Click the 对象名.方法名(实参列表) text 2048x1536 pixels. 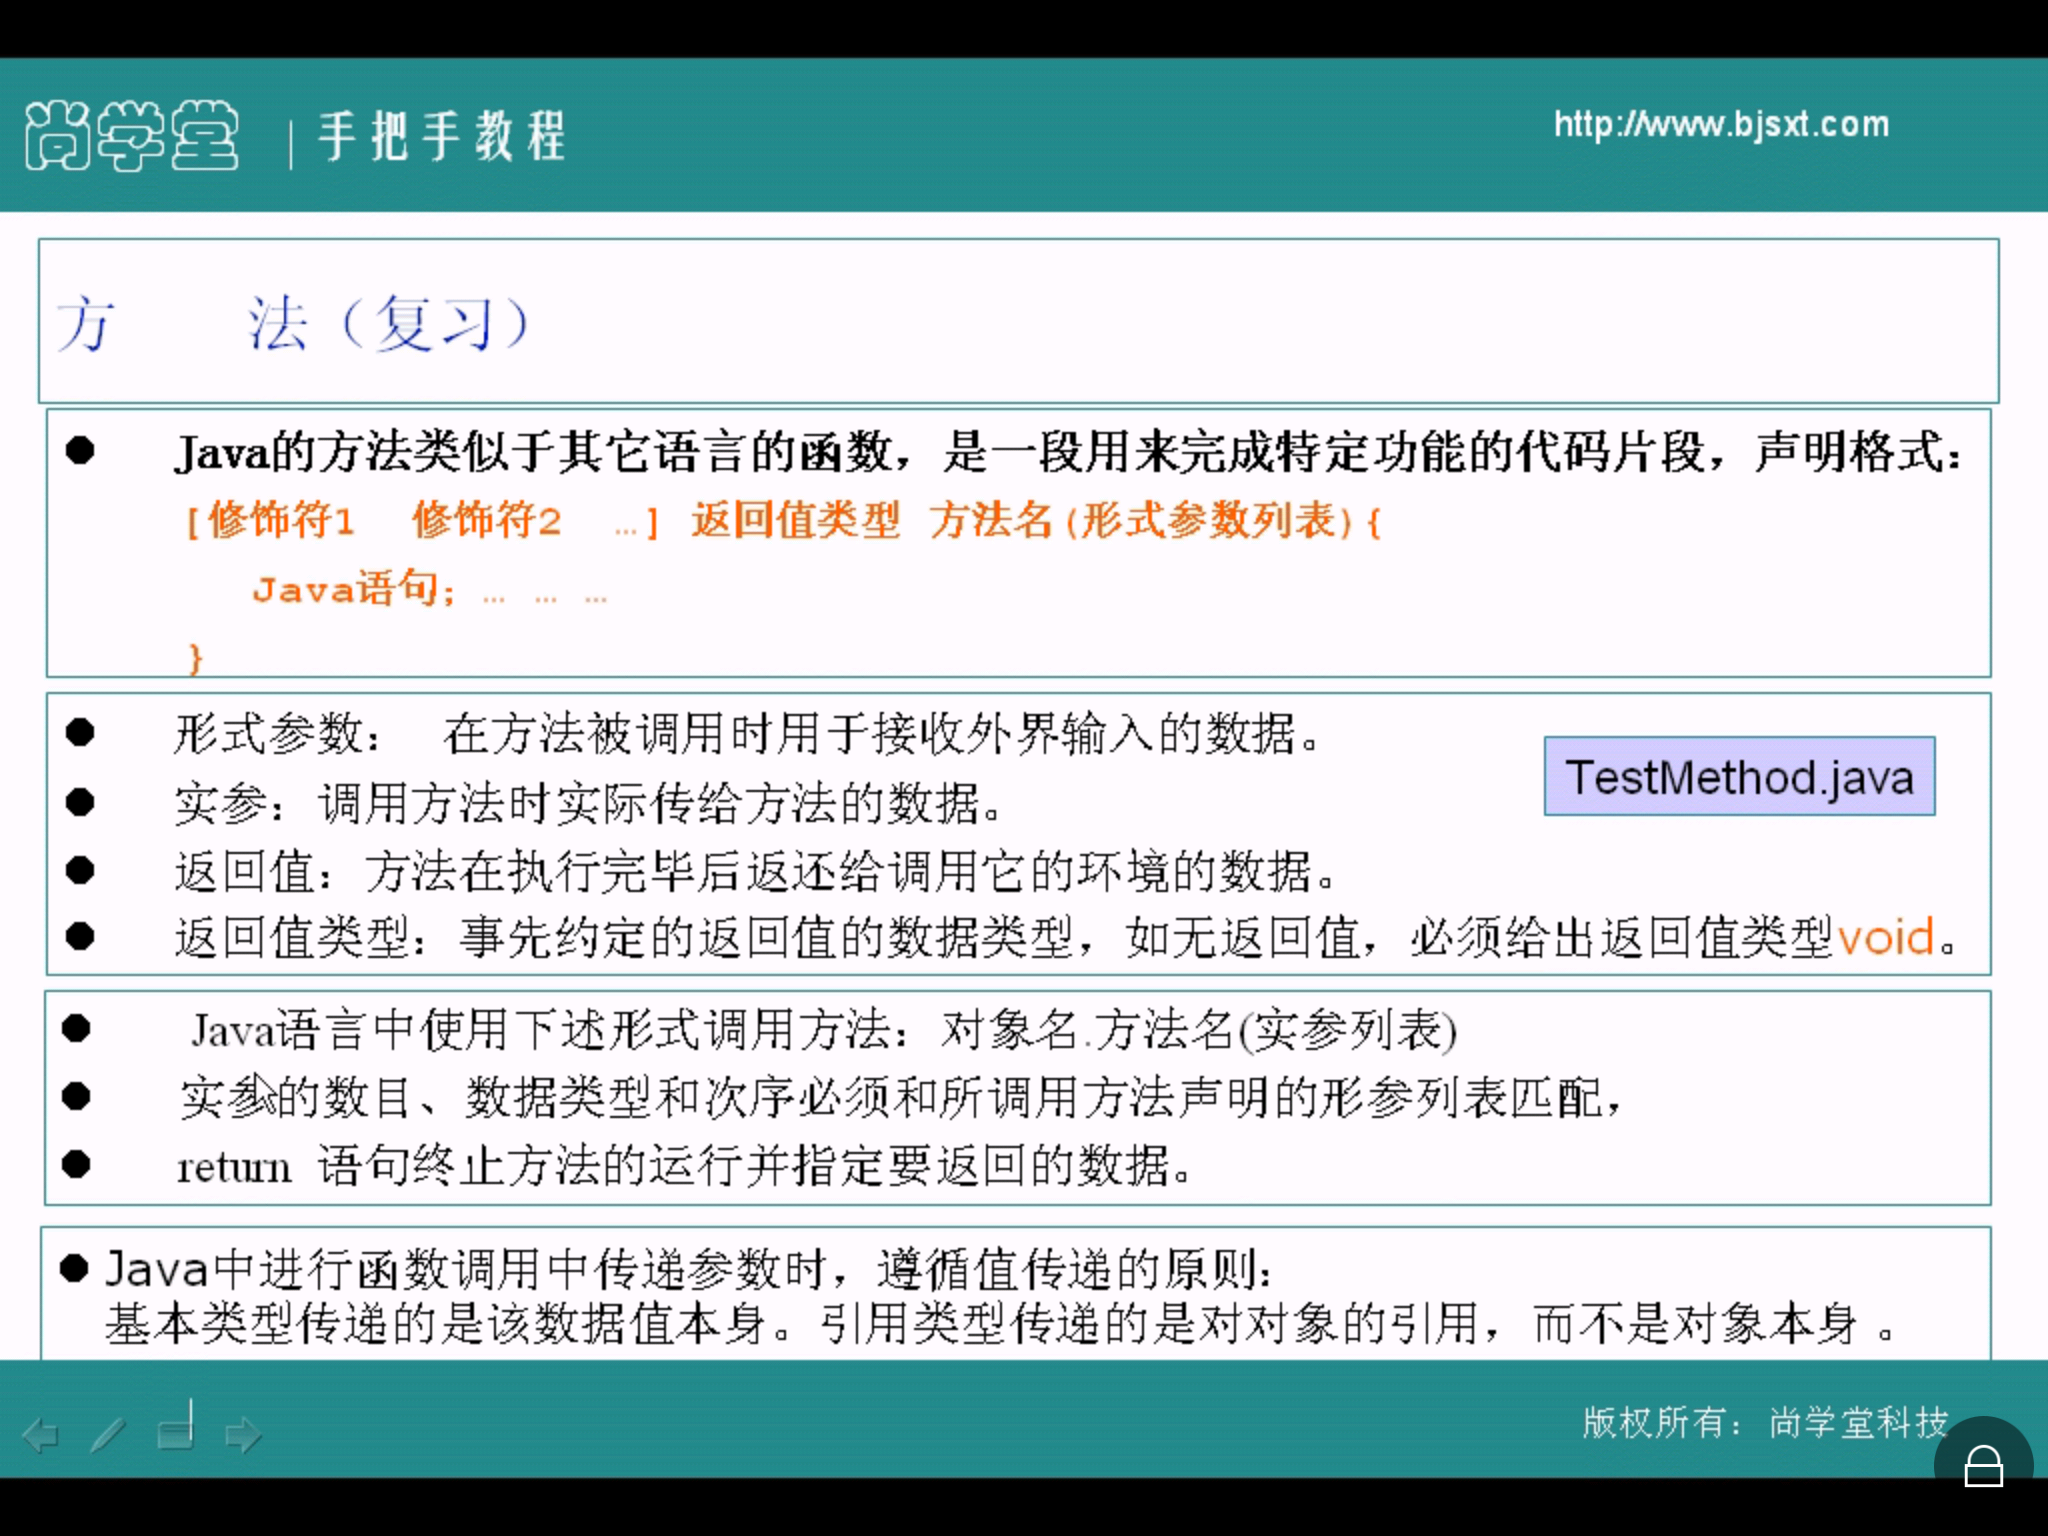[x=1198, y=1030]
